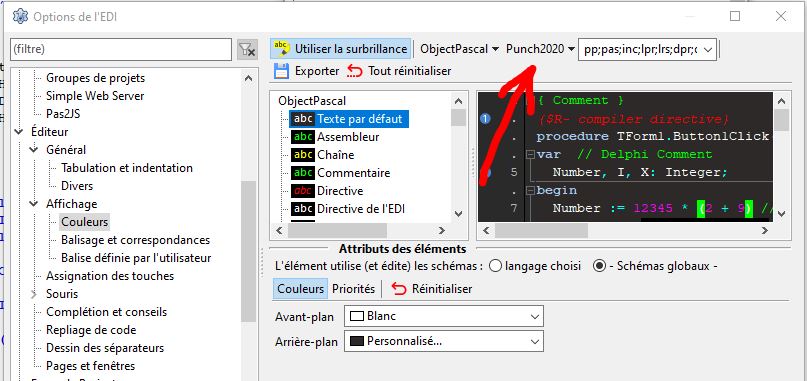Image resolution: width=807 pixels, height=381 pixels.
Task: Click the filter clear funnel icon
Action: [x=247, y=49]
